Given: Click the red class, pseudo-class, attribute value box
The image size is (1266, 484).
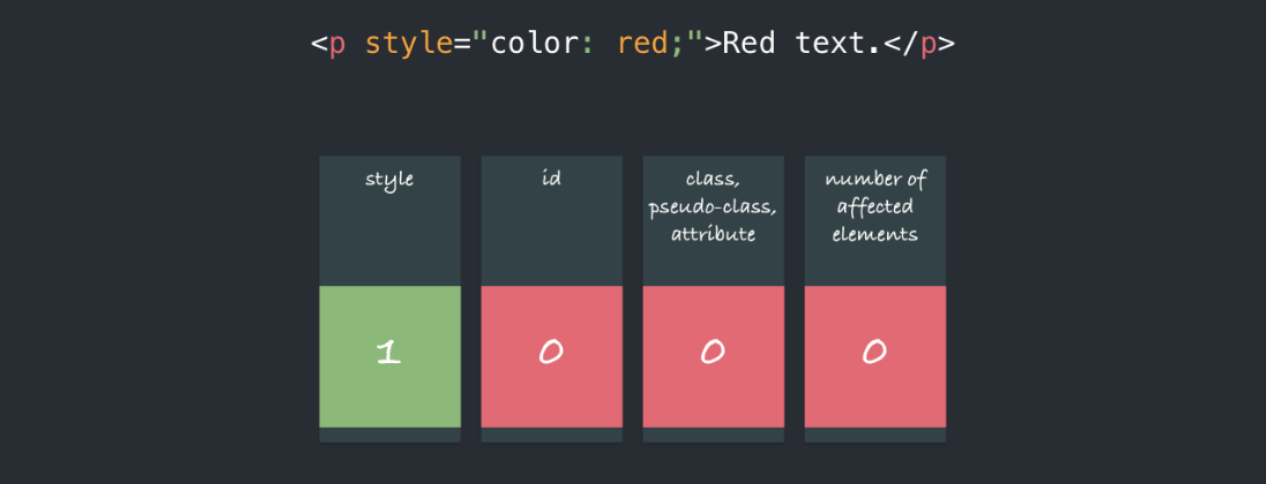Looking at the screenshot, I should coord(713,357).
